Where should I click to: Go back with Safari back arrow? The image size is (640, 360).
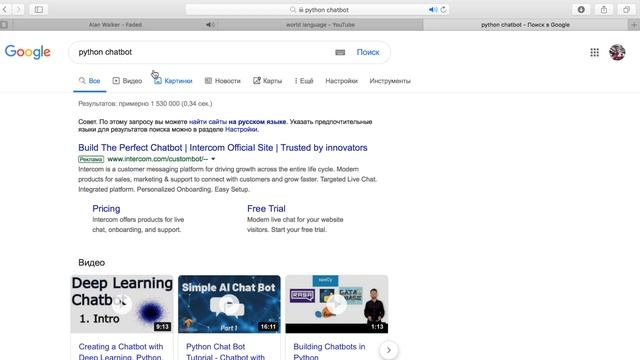point(4,9)
